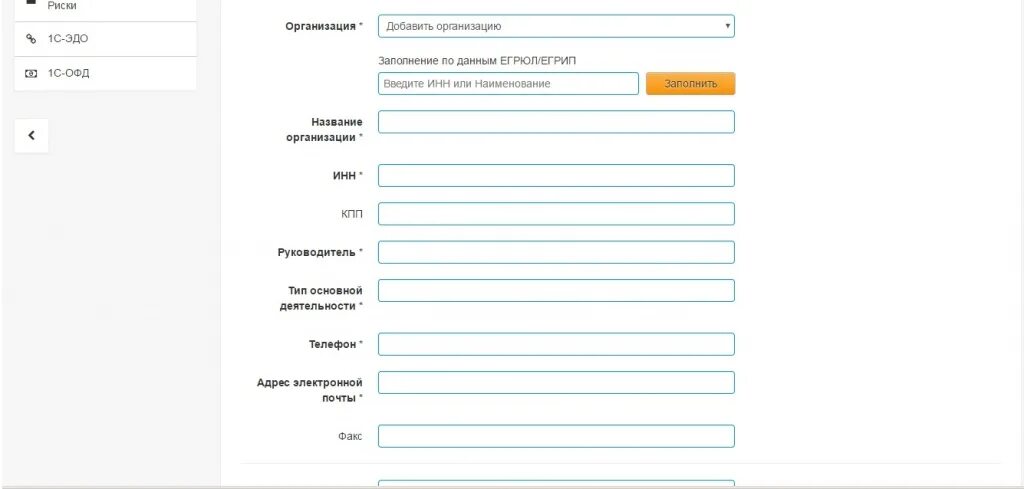The width and height of the screenshot is (1024, 489).
Task: Click the orange Заполнить button
Action: (x=690, y=84)
